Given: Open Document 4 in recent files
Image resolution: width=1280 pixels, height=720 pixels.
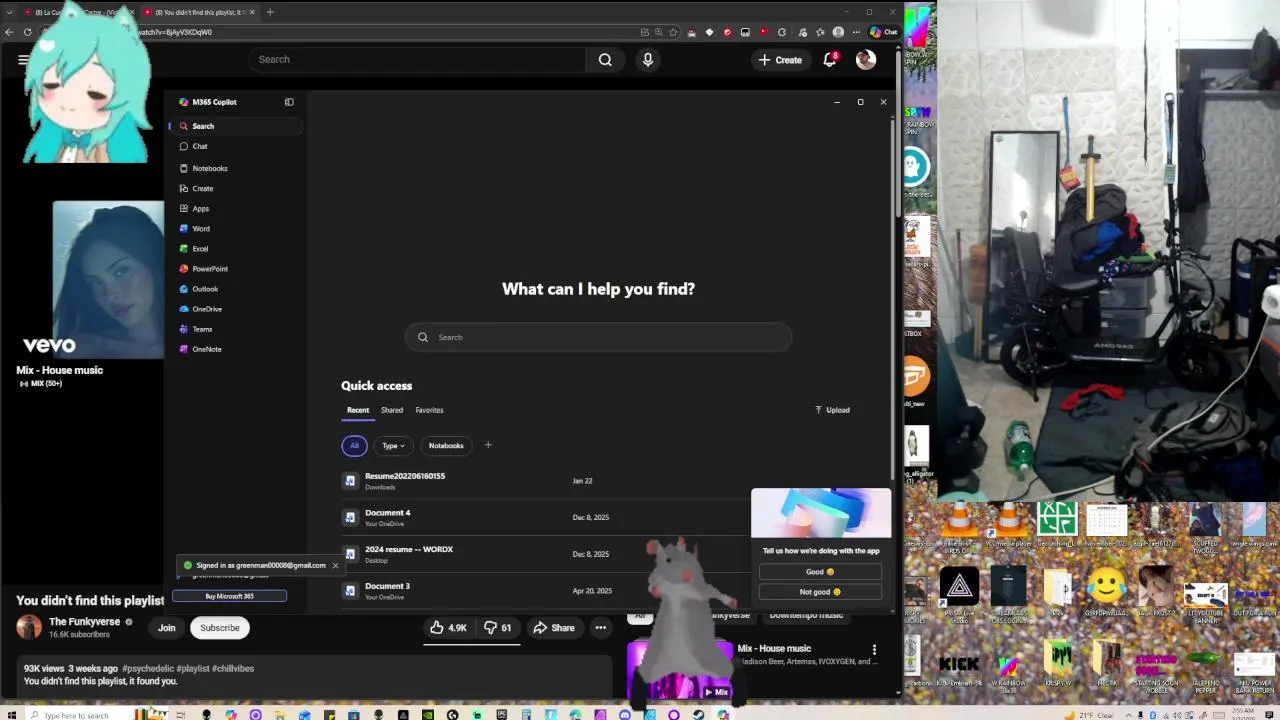Looking at the screenshot, I should point(545,517).
